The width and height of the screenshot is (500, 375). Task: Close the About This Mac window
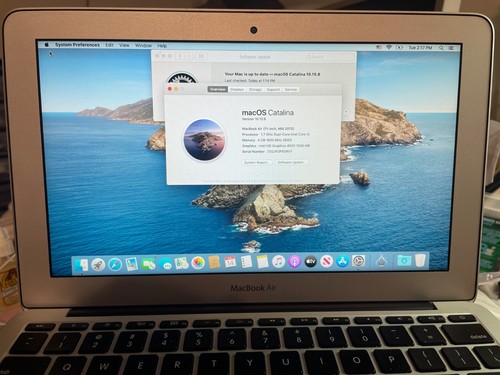(x=170, y=89)
